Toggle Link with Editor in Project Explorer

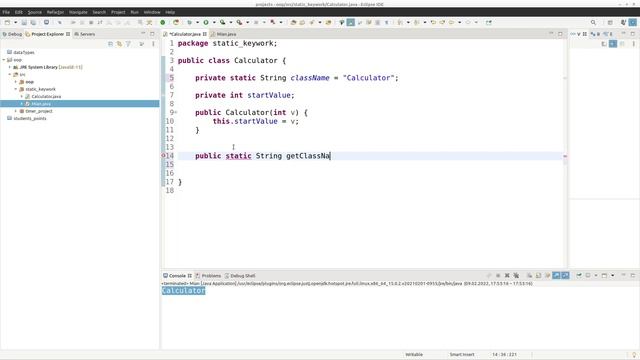point(120,44)
